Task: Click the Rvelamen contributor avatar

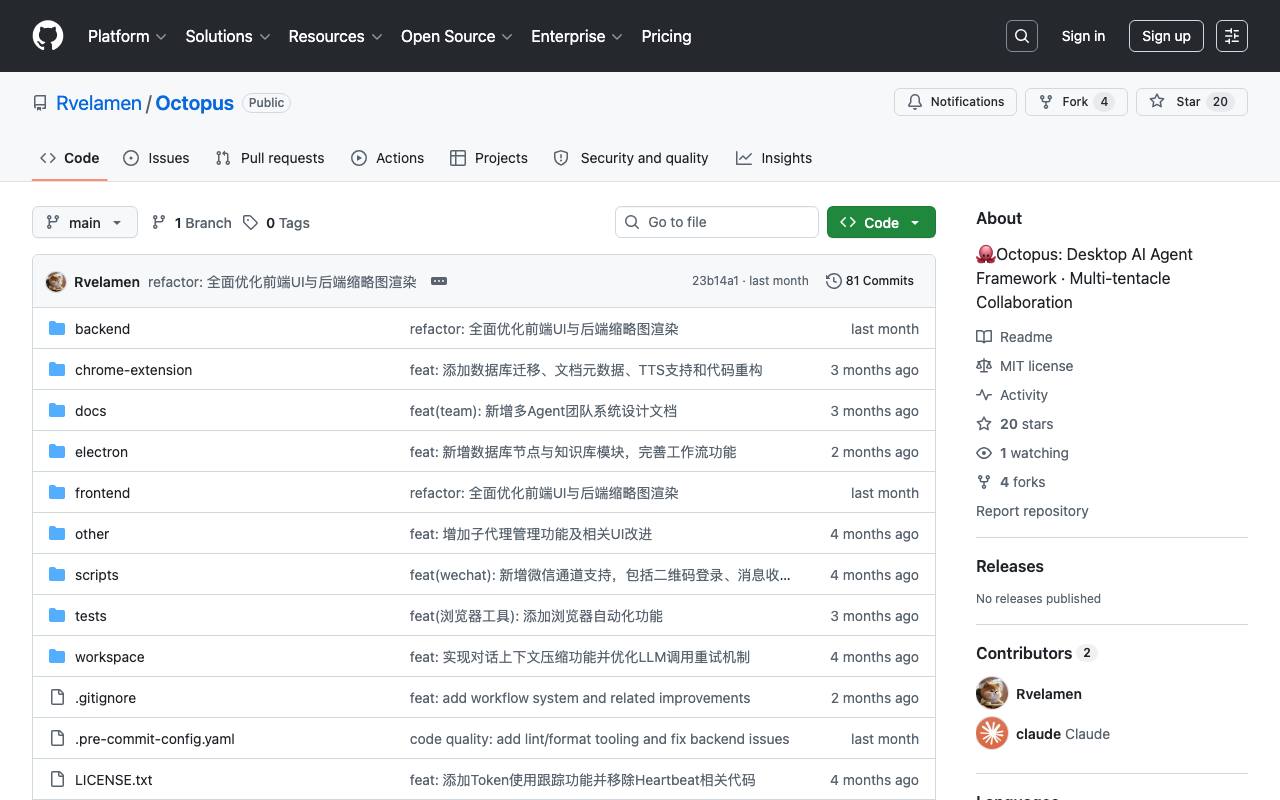Action: (992, 694)
